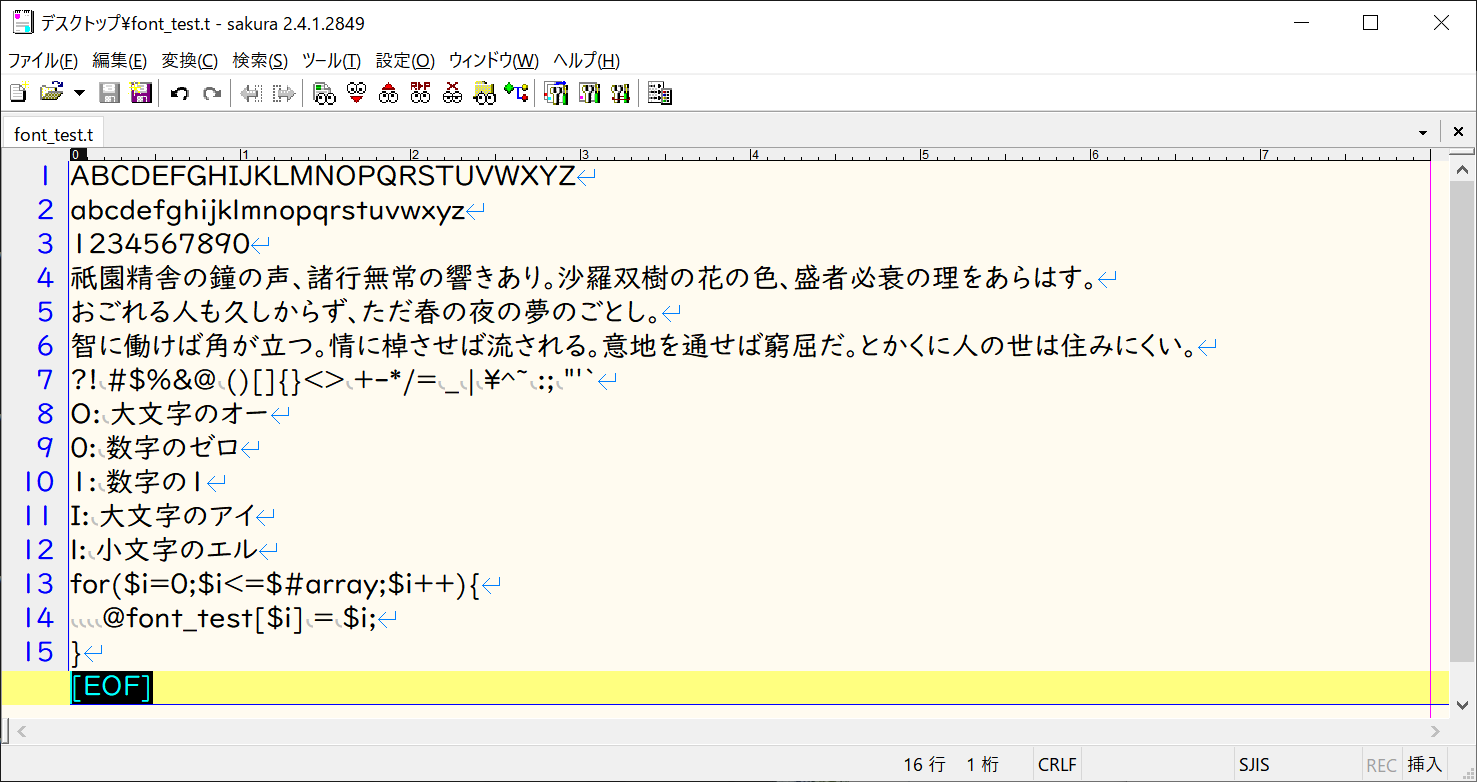Screen dimensions: 1477x782
Task: Open type-specific settings icon
Action: tap(588, 94)
